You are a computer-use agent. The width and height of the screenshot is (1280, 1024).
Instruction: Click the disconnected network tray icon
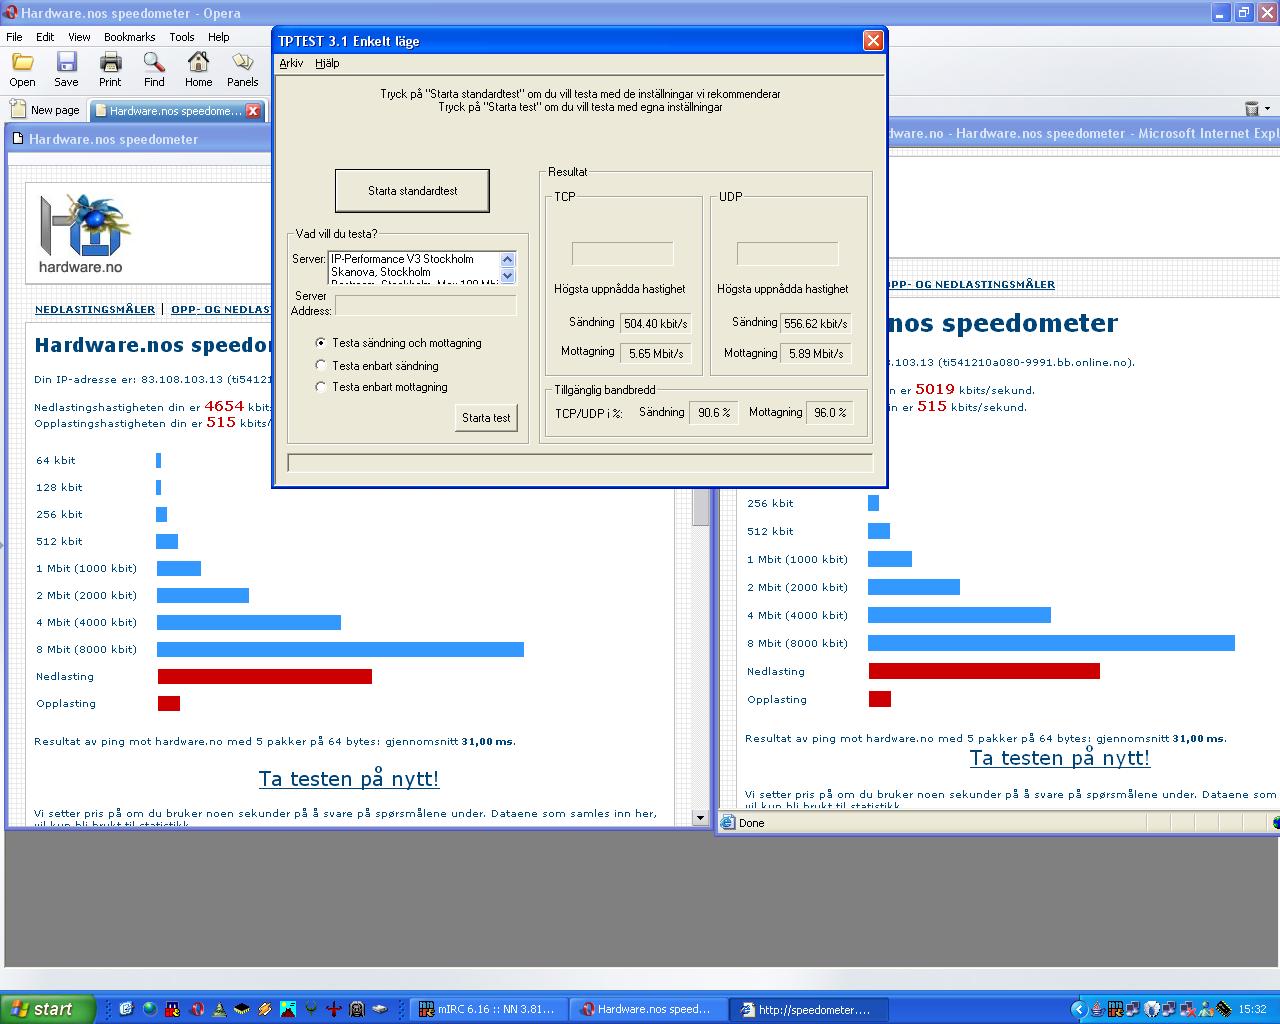click(x=1187, y=1009)
